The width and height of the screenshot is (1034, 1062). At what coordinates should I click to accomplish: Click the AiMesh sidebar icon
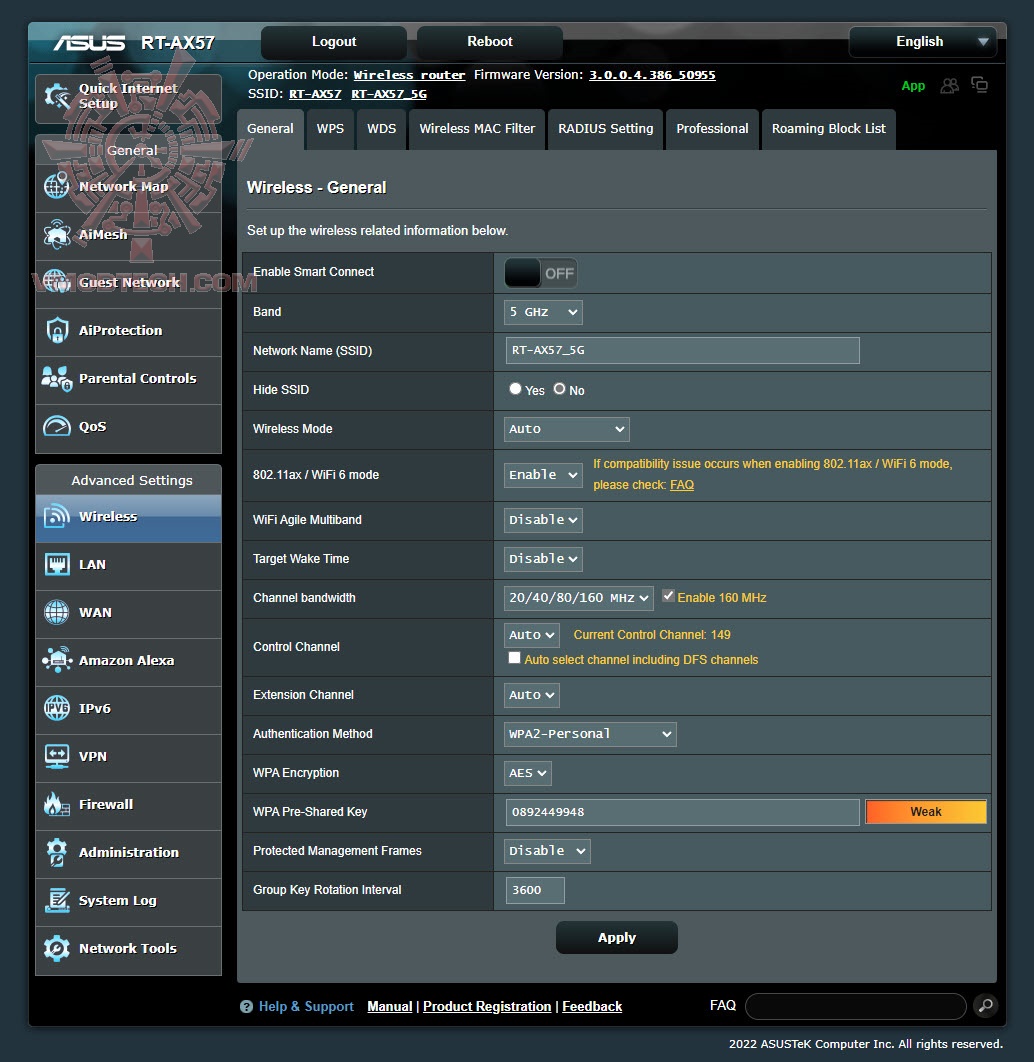coord(57,234)
